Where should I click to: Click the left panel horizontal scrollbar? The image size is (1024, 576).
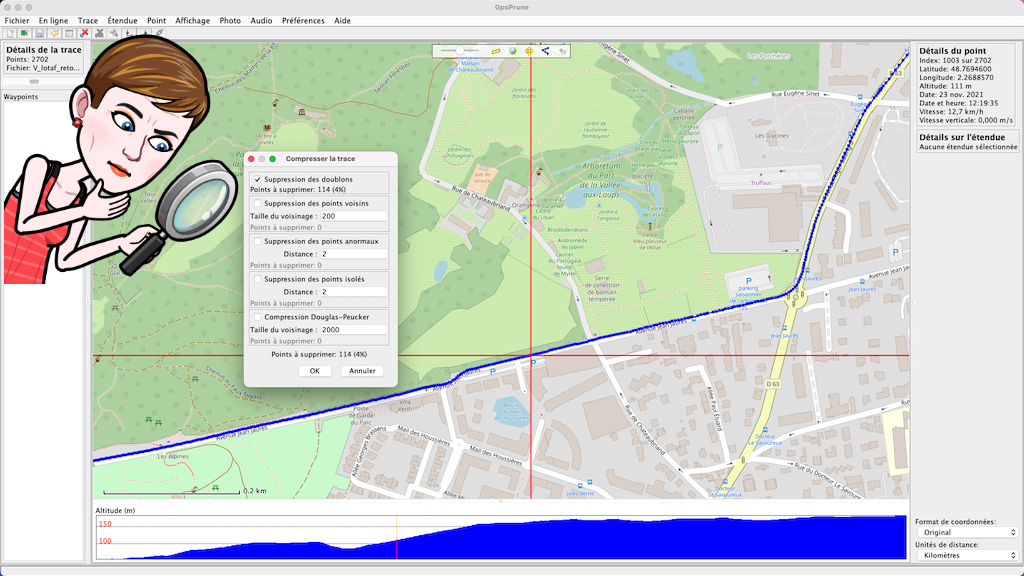tap(34, 82)
